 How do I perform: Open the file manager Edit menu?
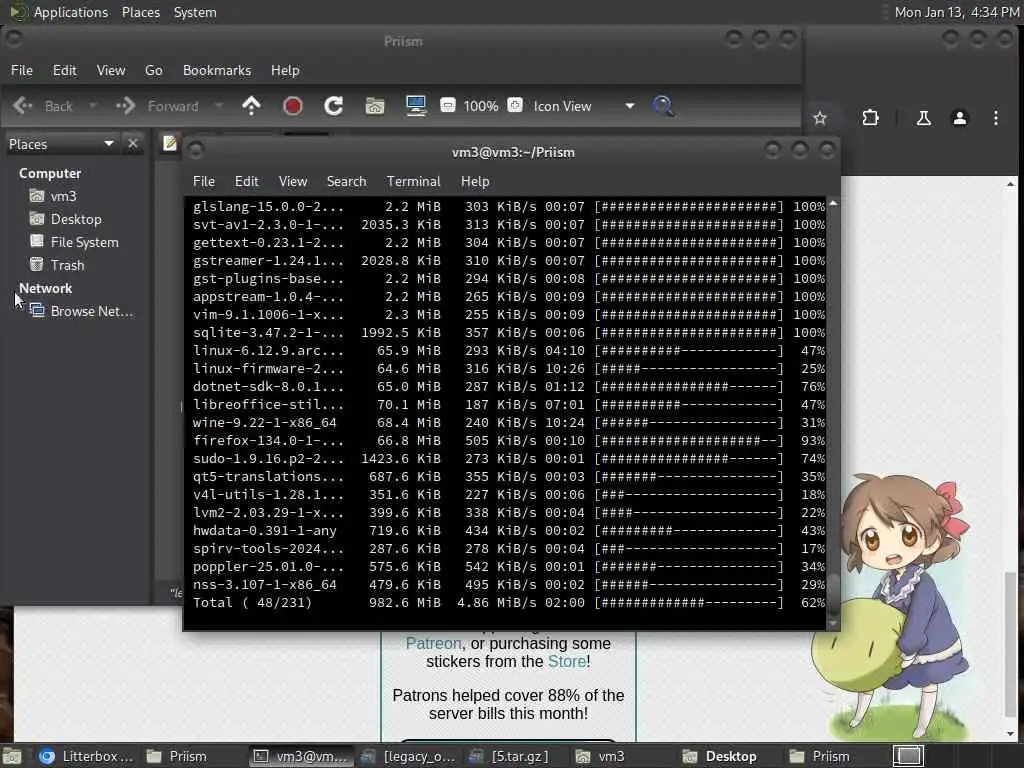tap(65, 70)
